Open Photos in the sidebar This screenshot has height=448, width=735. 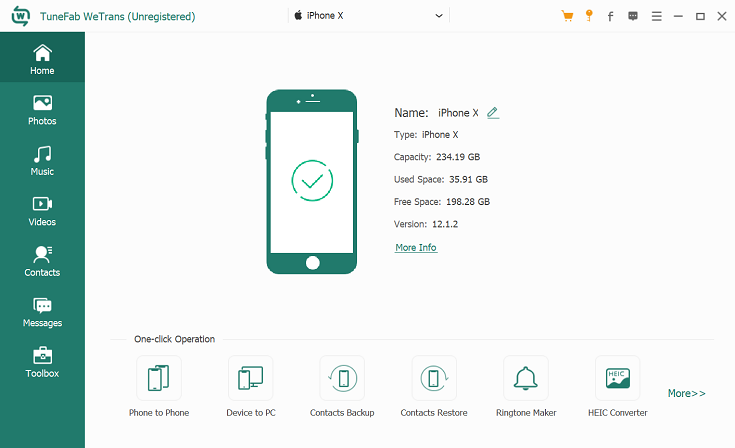coord(42,110)
